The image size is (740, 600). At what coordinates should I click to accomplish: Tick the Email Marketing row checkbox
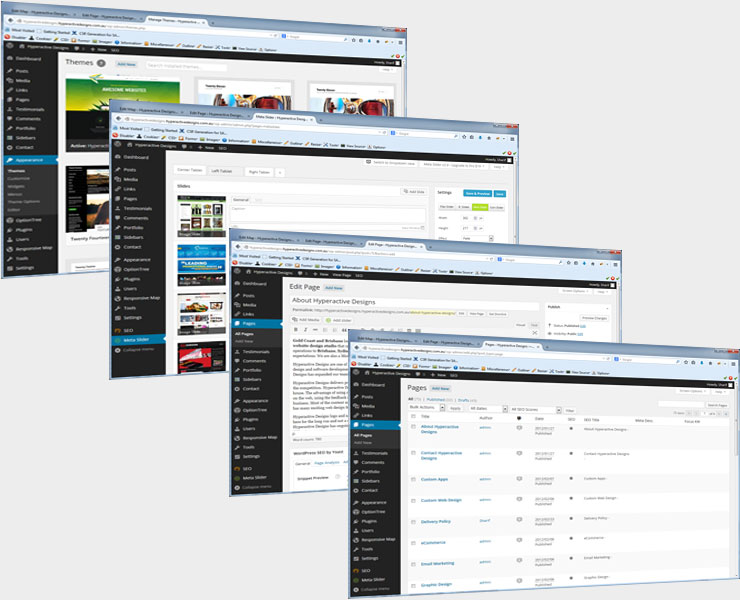pyautogui.click(x=413, y=564)
